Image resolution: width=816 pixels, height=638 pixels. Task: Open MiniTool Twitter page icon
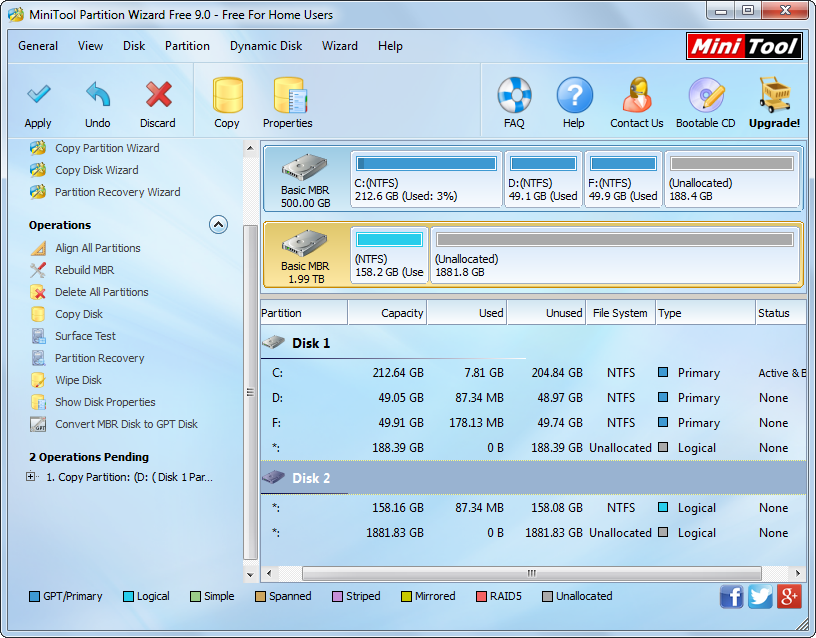tap(760, 596)
